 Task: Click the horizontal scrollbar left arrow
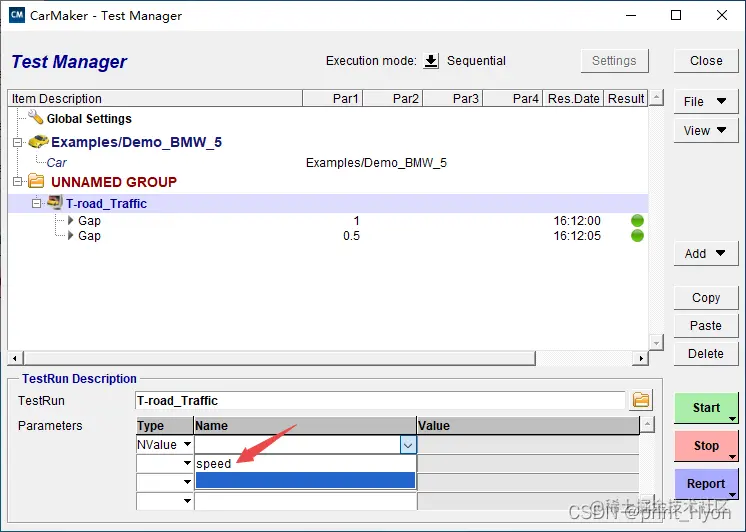pos(15,358)
